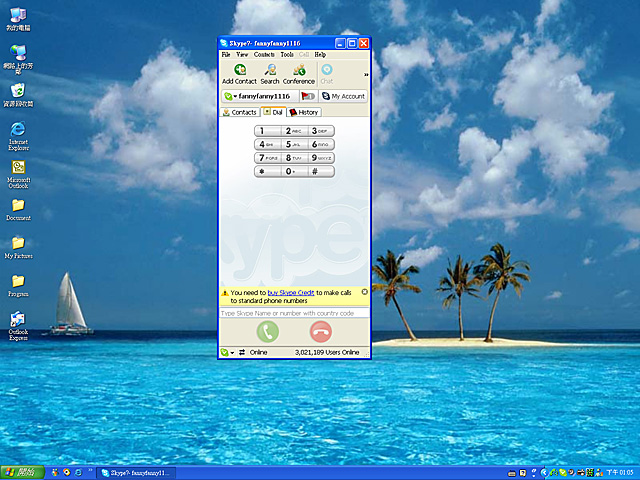Tap the star key on the keypad
Viewport: 640px width, 480px height.
pos(267,171)
